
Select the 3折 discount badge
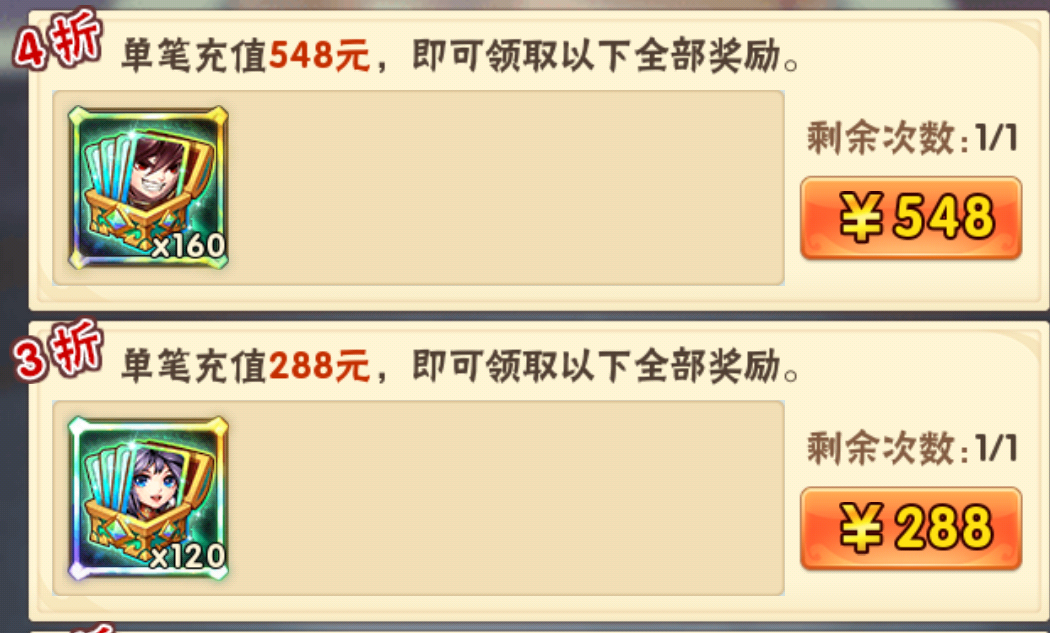click(x=58, y=351)
